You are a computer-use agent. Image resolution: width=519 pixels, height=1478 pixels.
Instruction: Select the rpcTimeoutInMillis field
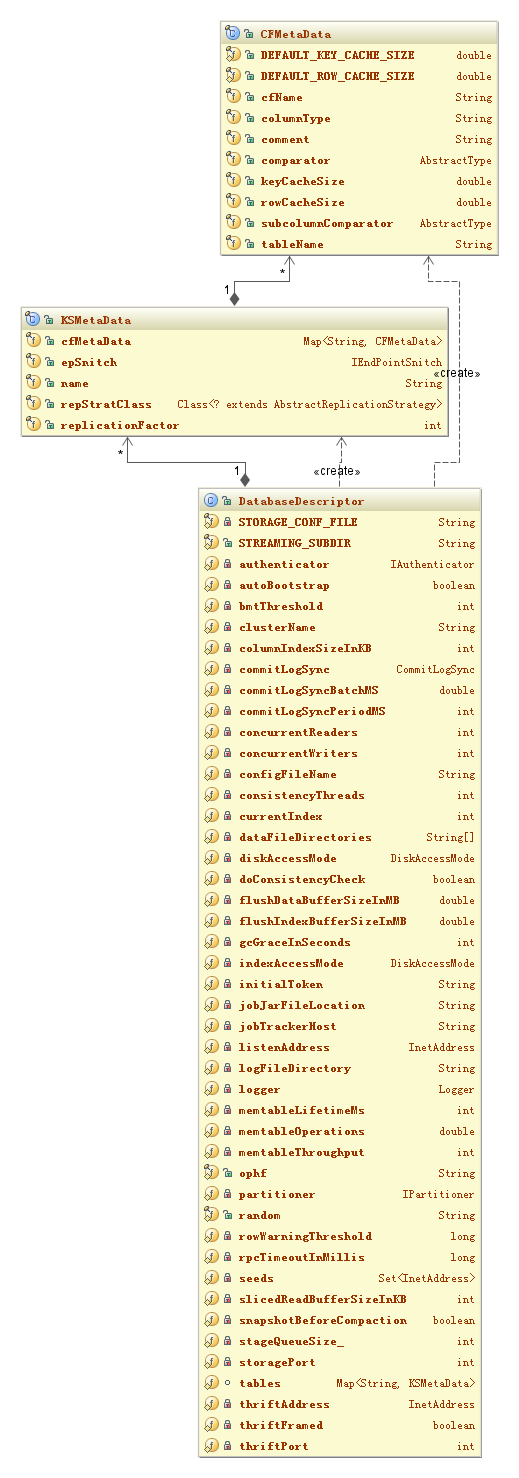[x=340, y=1257]
